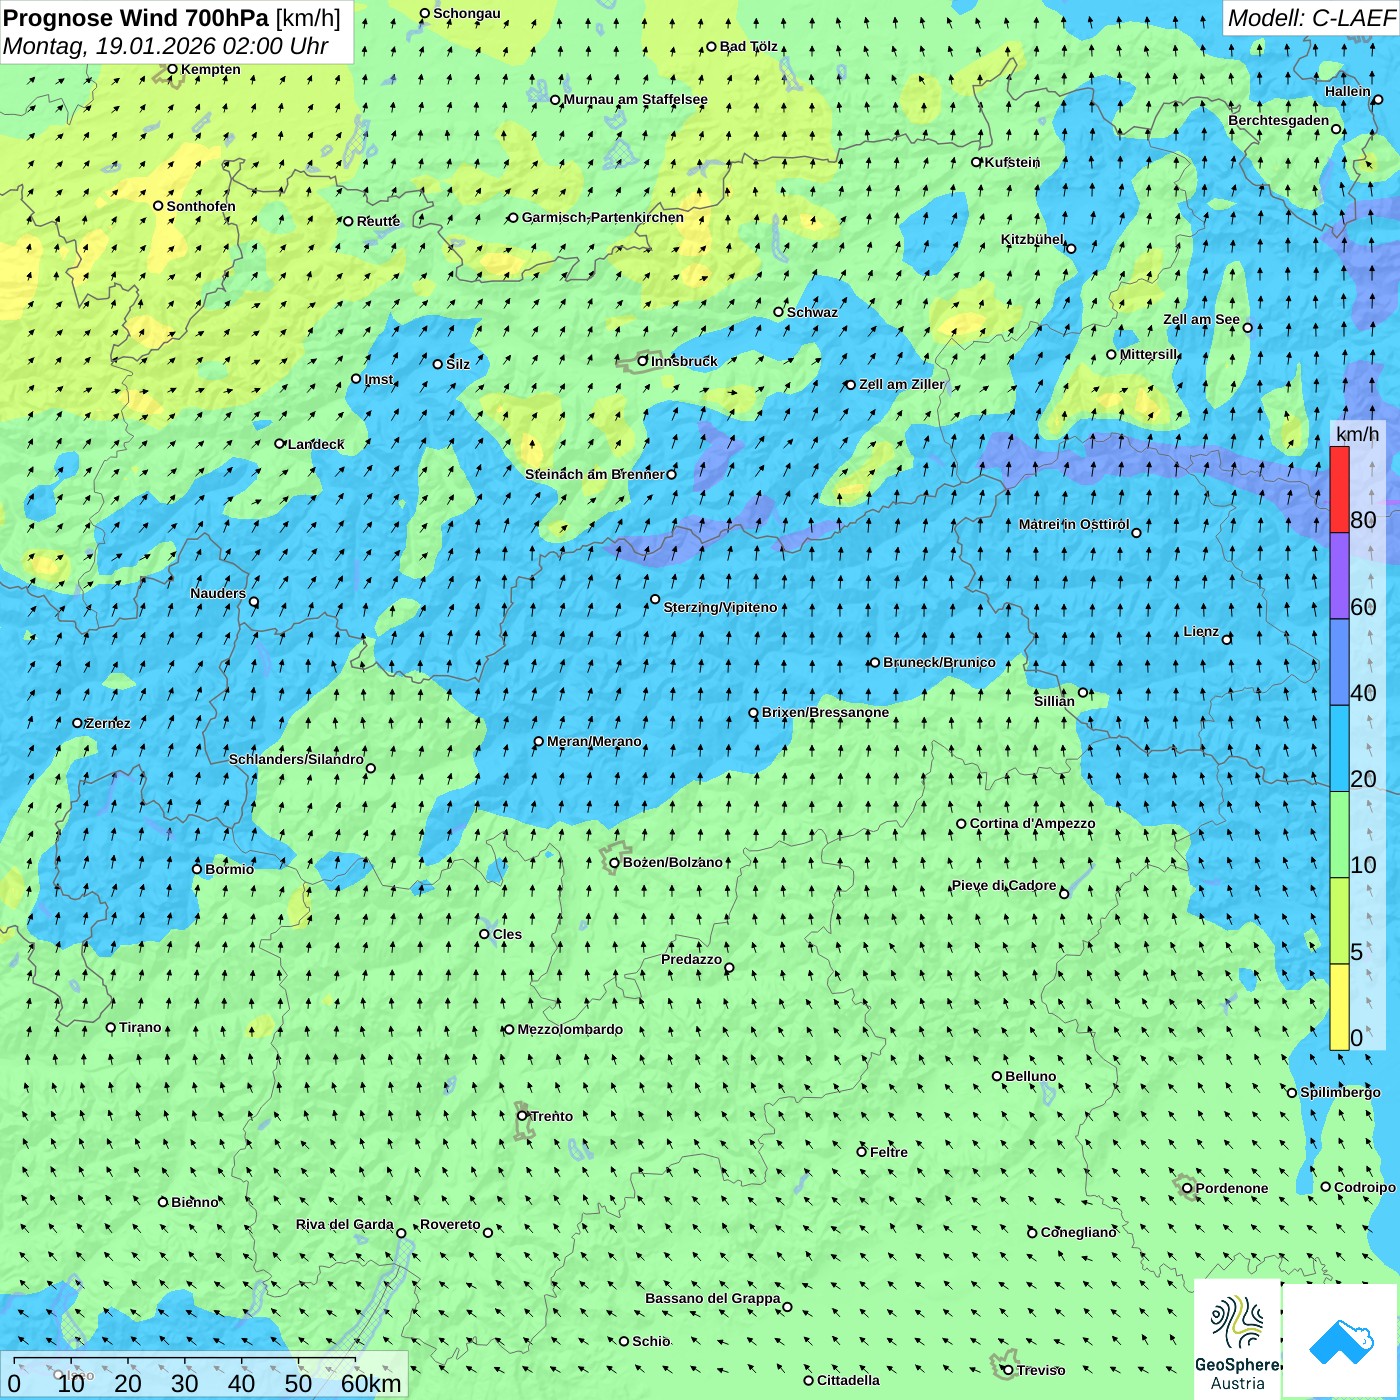Click the Lienz label

coord(1201,631)
